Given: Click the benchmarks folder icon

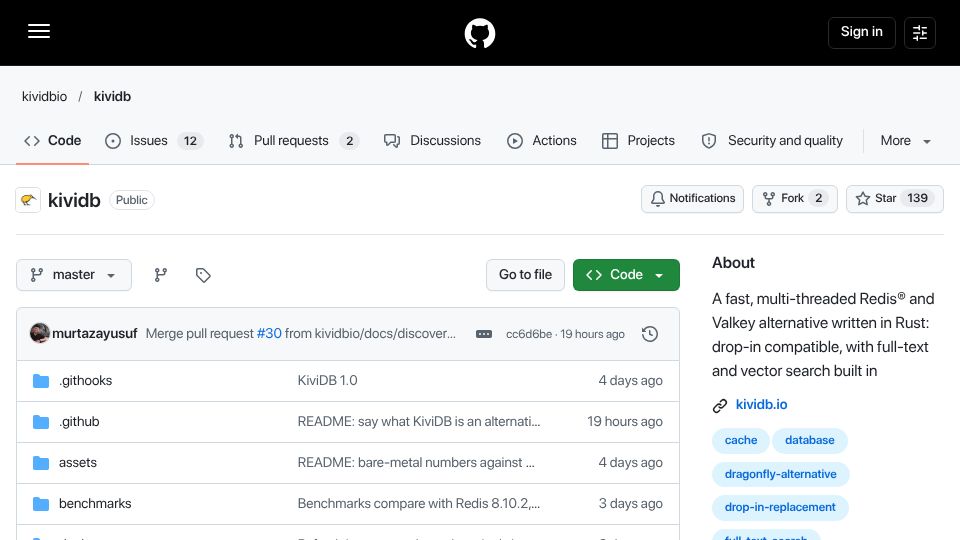Looking at the screenshot, I should pyautogui.click(x=41, y=504).
